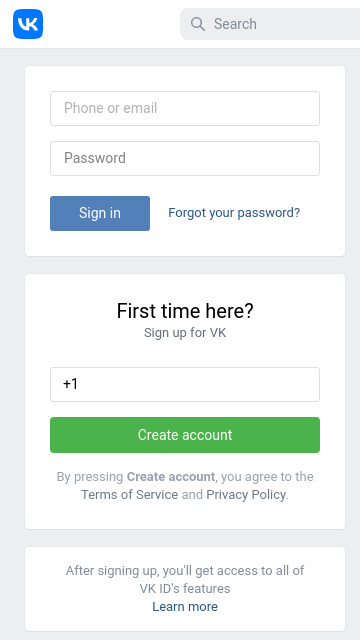Click the white header bar beside the logo
The image size is (360, 640).
click(x=111, y=24)
